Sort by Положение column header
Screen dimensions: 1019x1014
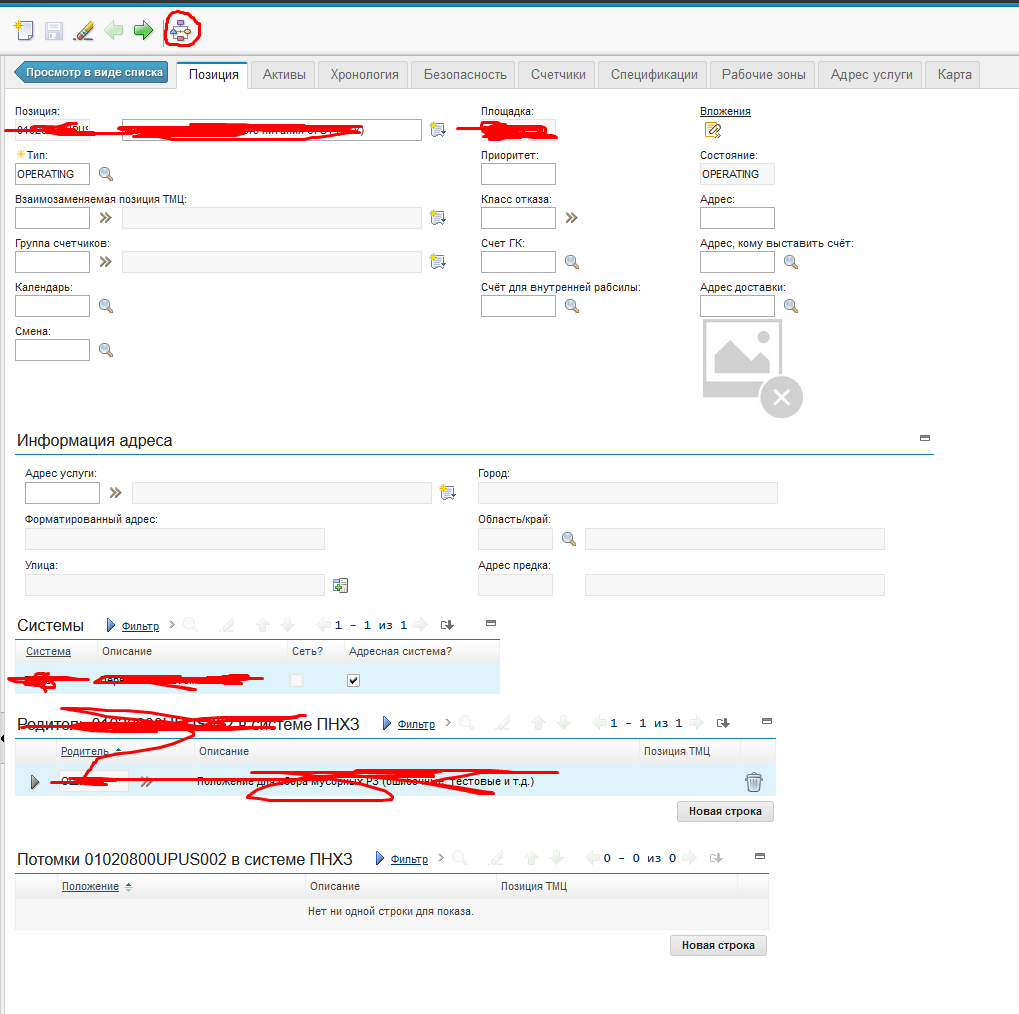90,887
